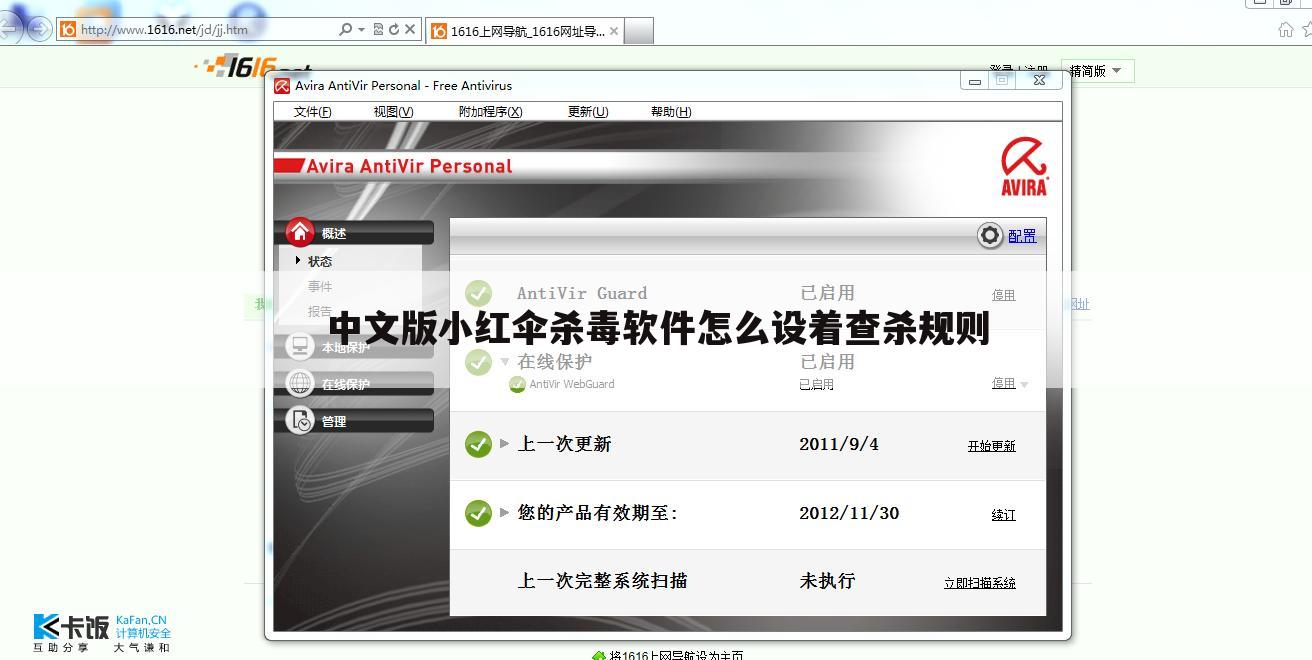Click the Avira title bar app icon
The height and width of the screenshot is (660, 1312).
283,86
